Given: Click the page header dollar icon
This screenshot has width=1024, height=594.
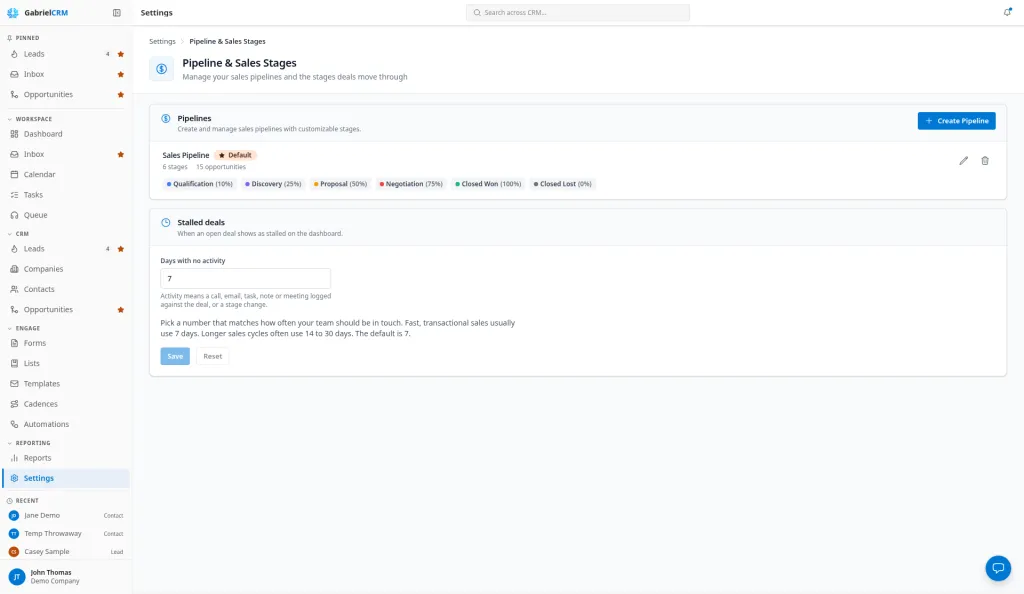Looking at the screenshot, I should pos(161,69).
